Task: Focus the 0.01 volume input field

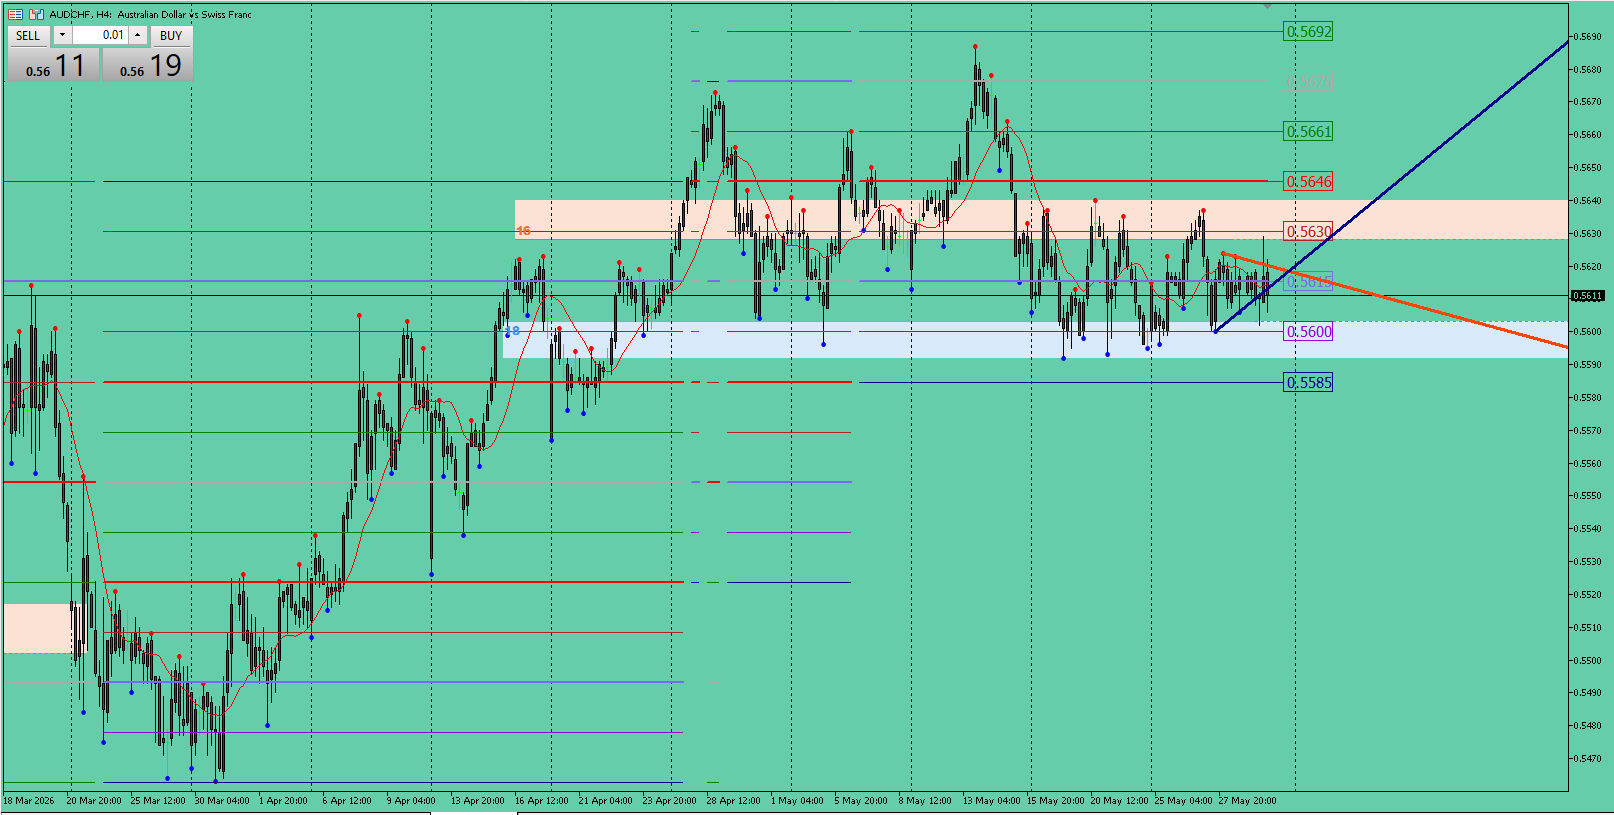Action: tap(100, 35)
